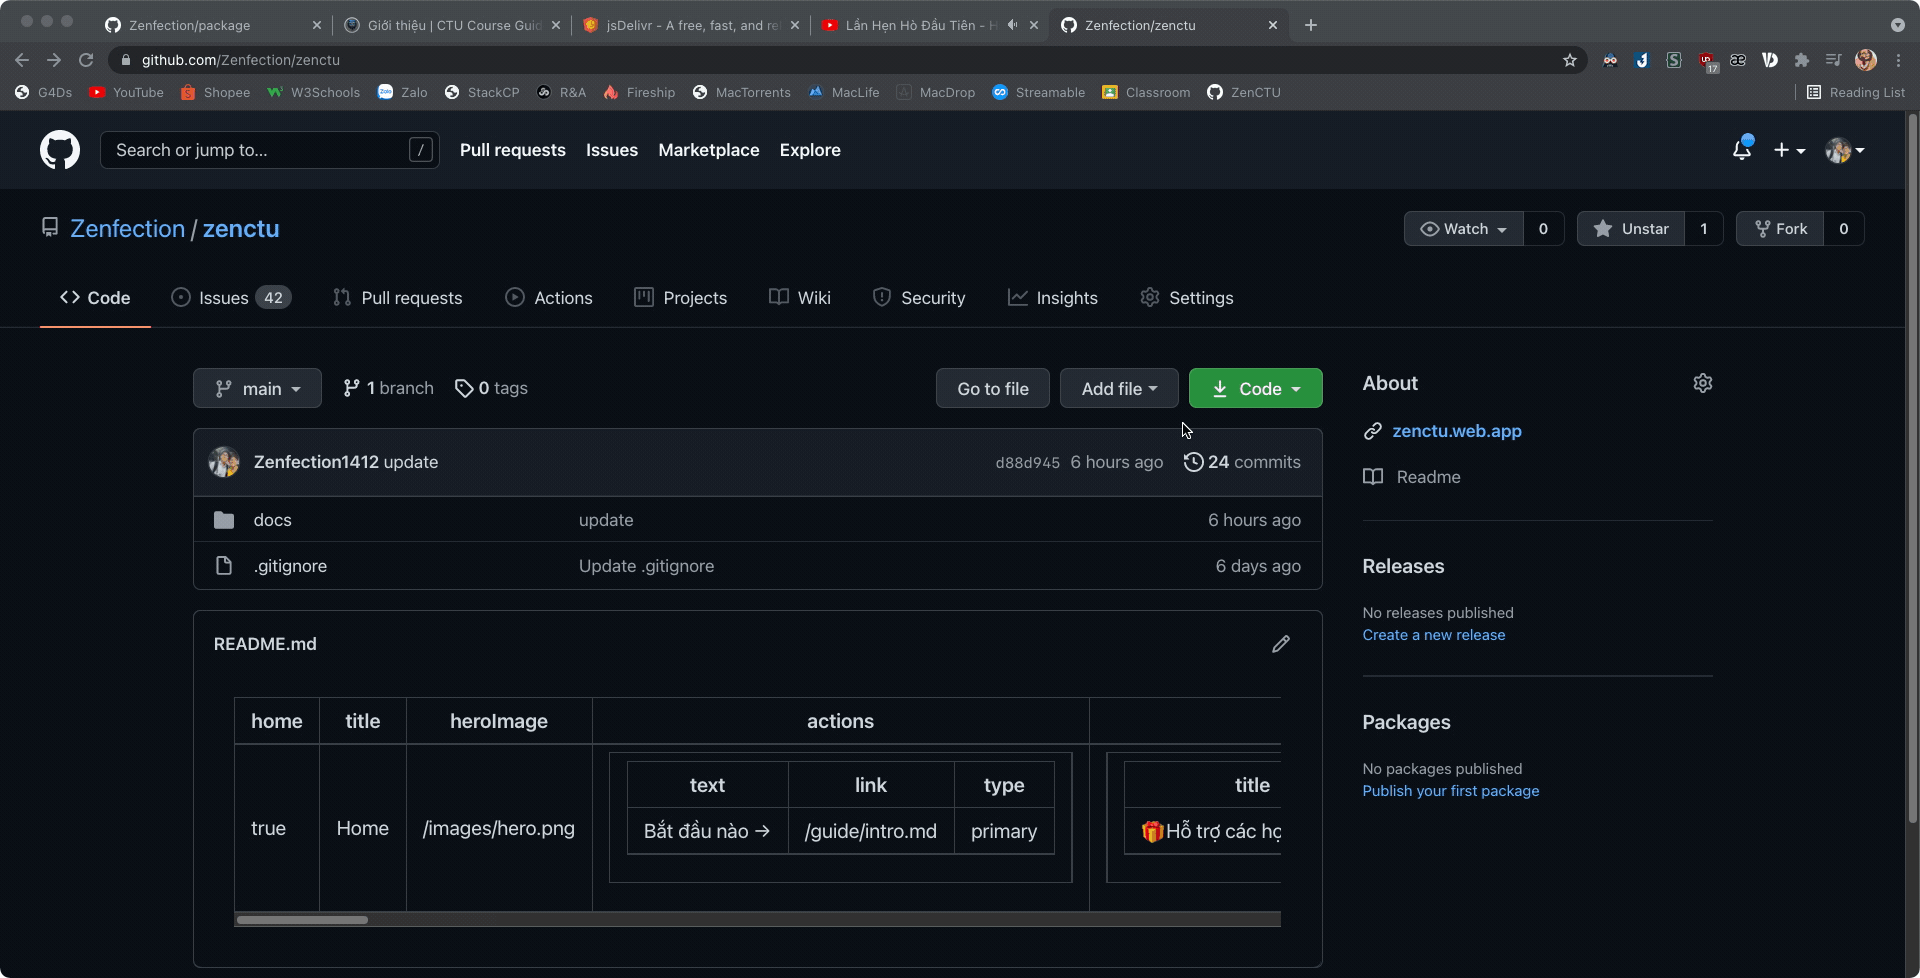Go back to the previous page

click(22, 60)
